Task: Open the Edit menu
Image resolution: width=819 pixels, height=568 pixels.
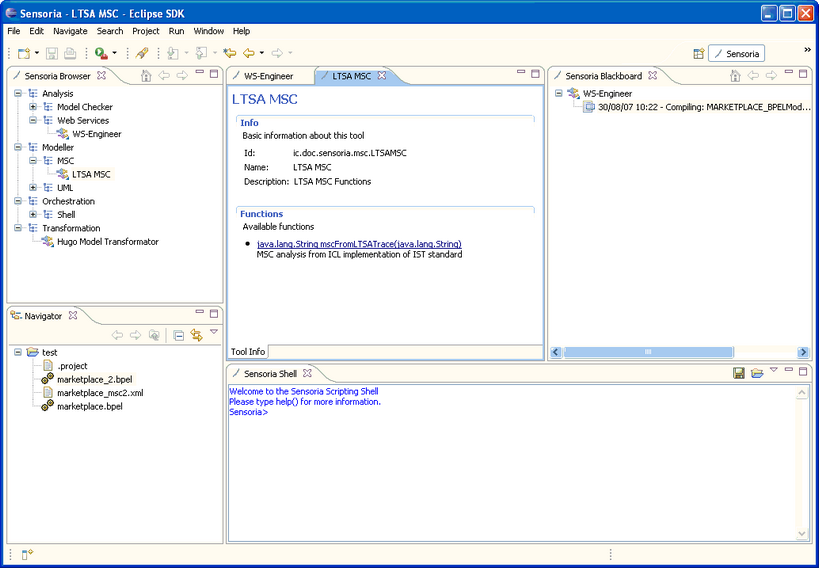Action: point(37,31)
